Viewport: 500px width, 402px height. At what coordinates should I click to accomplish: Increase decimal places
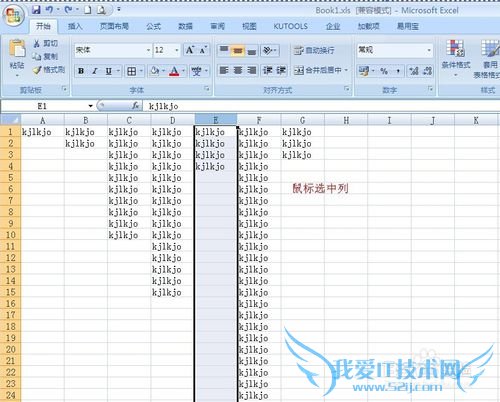point(414,71)
